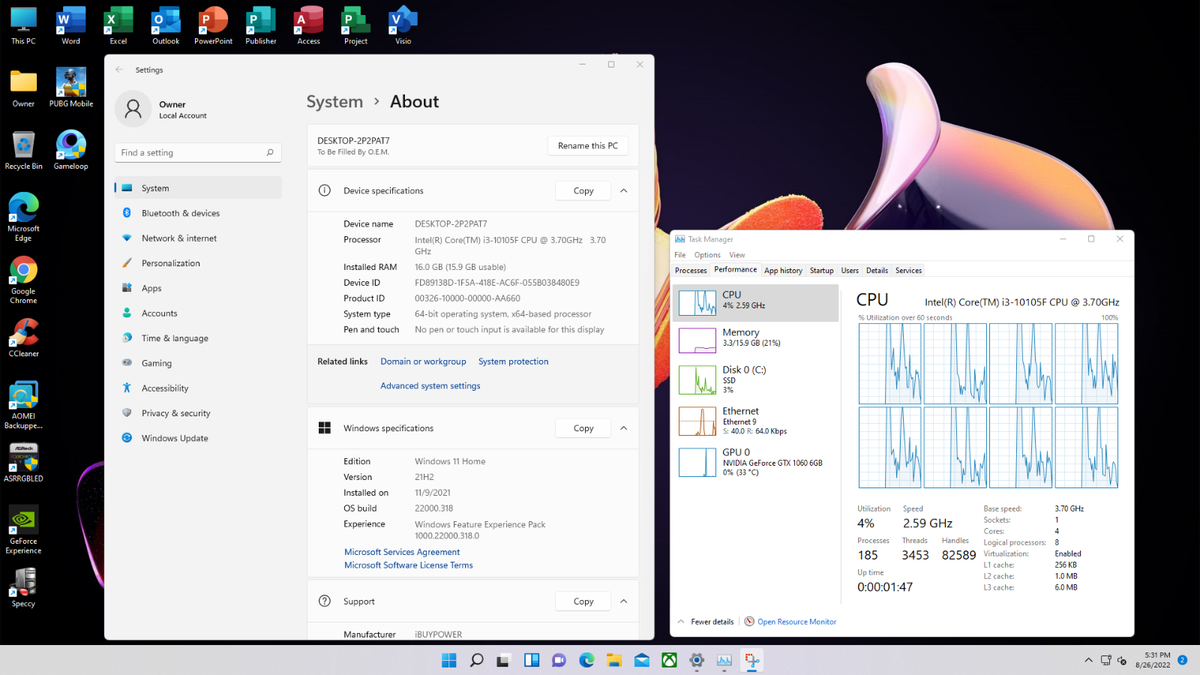This screenshot has height=675, width=1200.
Task: Open the Options menu in Task Manager
Action: [x=707, y=255]
